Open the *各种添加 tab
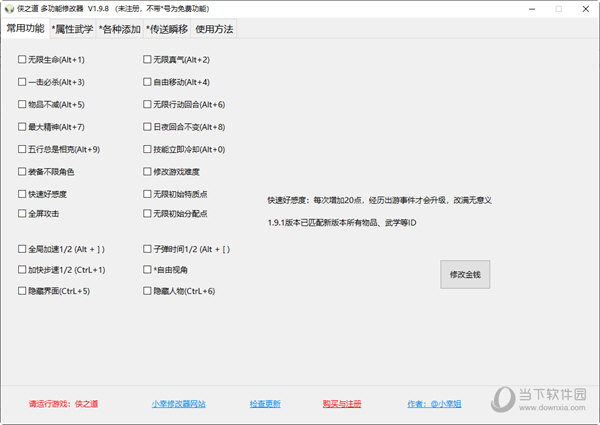Image resolution: width=600 pixels, height=425 pixels. (120, 29)
